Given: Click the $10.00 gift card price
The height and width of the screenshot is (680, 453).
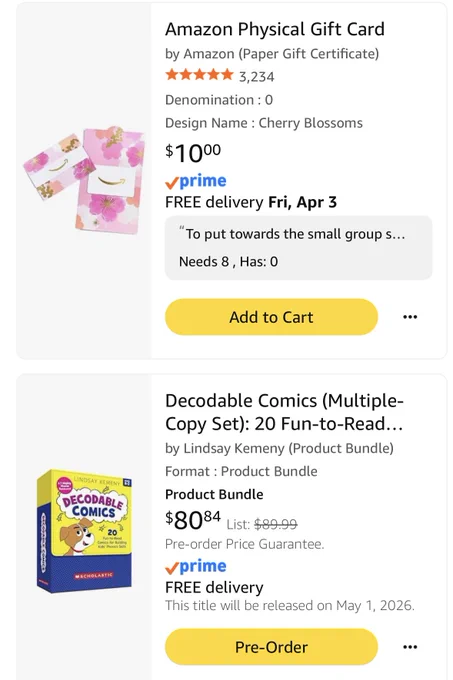Looking at the screenshot, I should click(x=193, y=153).
